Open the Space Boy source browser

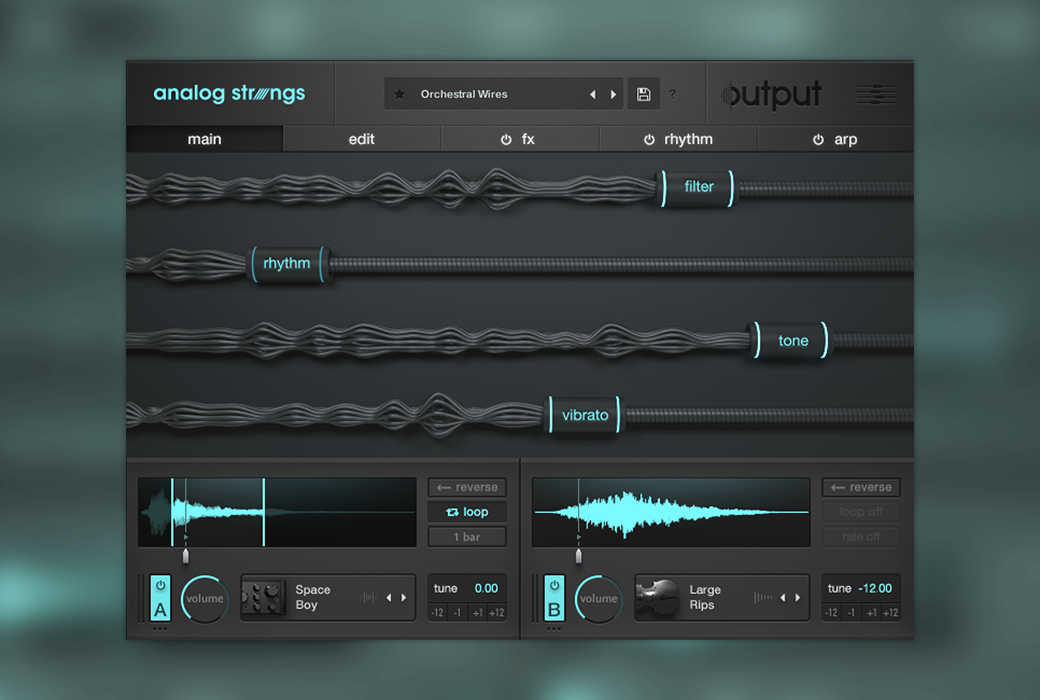tap(328, 598)
